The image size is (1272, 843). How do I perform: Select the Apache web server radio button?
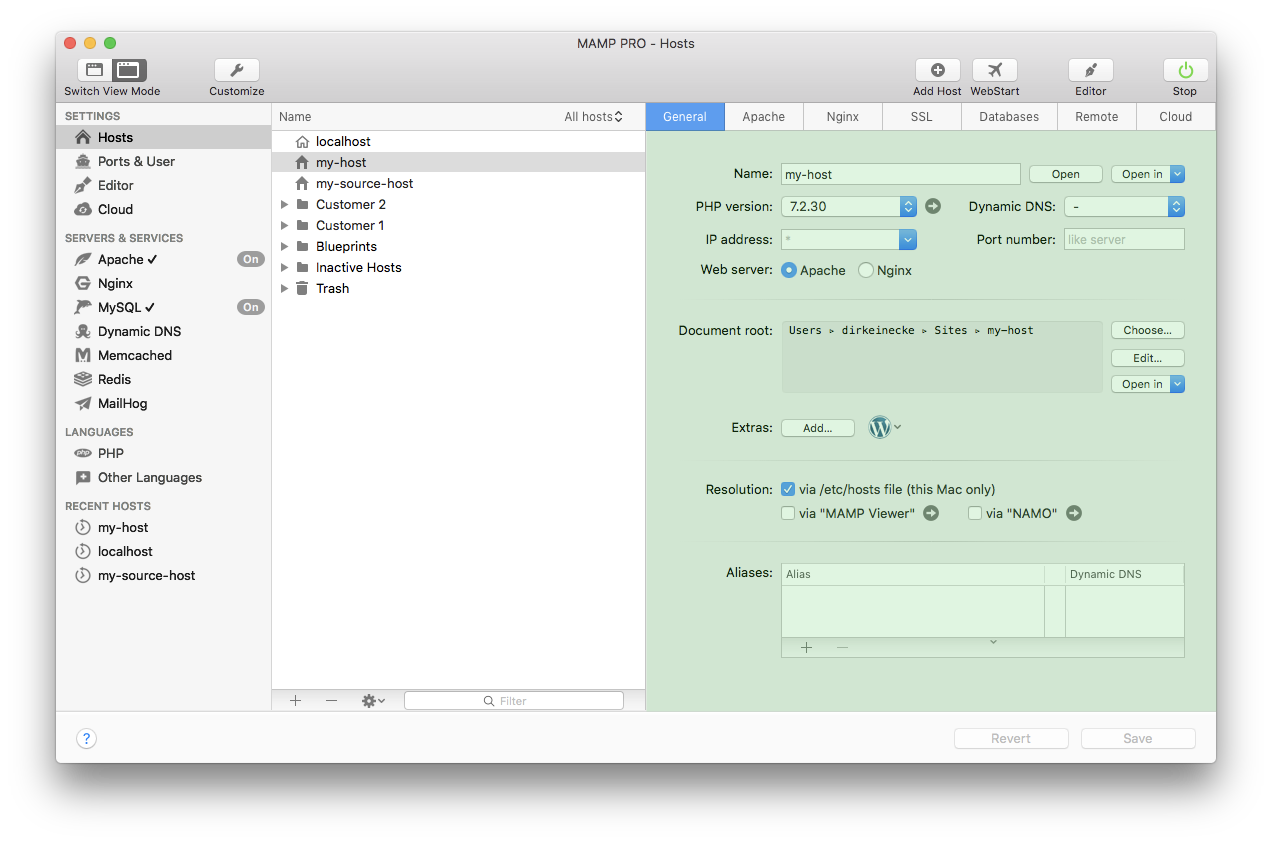coord(789,270)
